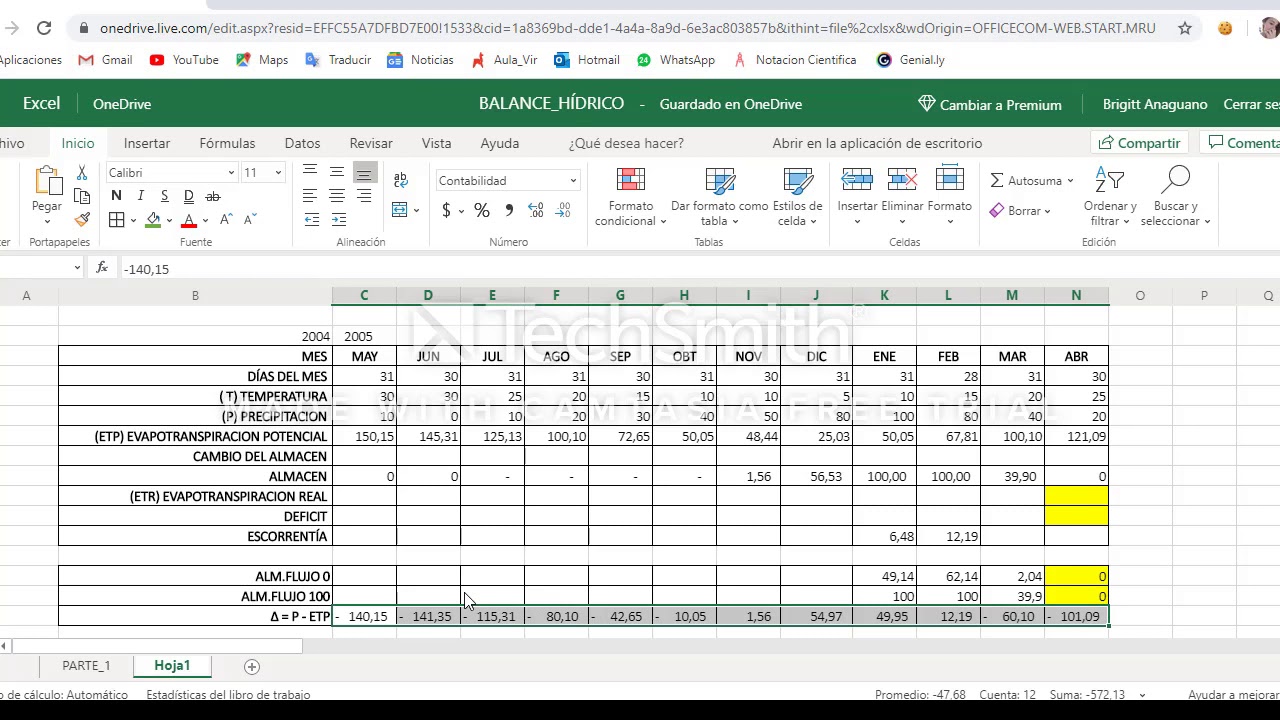This screenshot has height=720, width=1280.
Task: Toggle italic (I) formatting
Action: [141, 196]
